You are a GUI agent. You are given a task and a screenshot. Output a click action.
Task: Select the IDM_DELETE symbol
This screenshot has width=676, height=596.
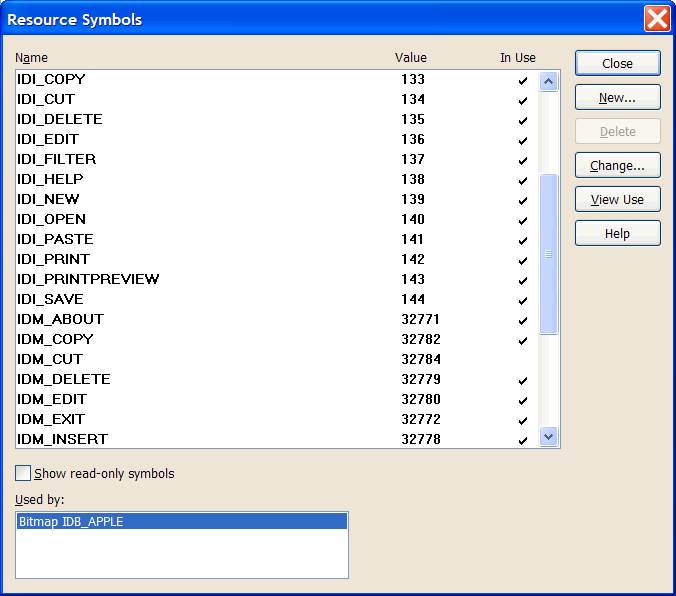coord(277,379)
